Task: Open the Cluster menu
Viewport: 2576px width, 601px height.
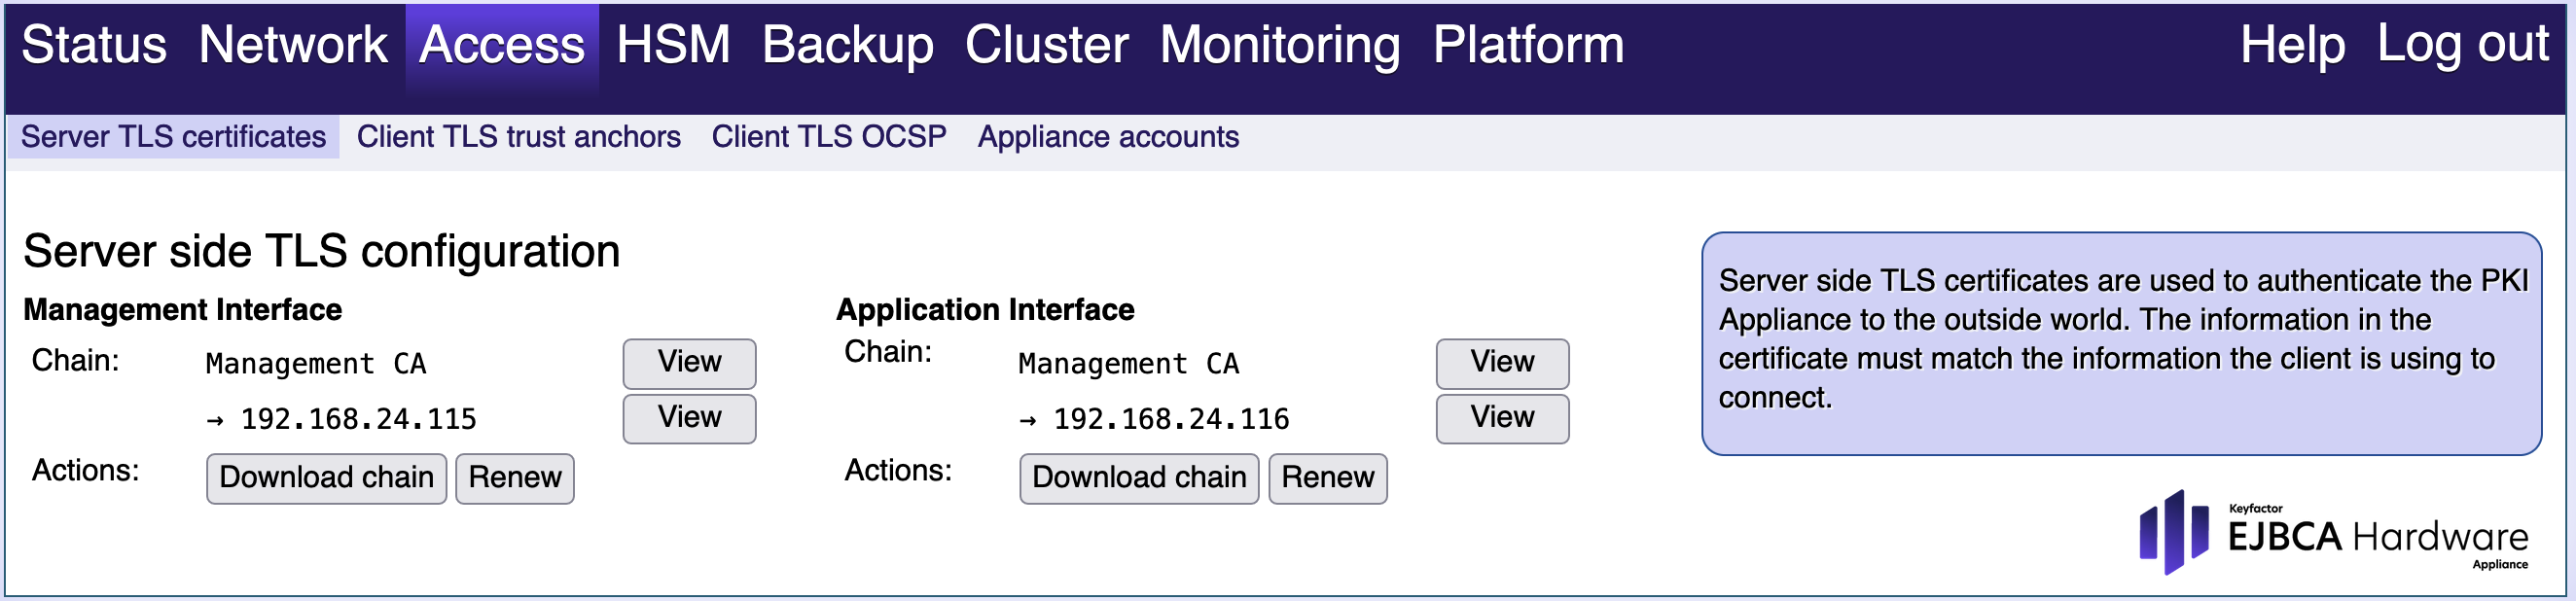Action: pyautogui.click(x=1047, y=45)
